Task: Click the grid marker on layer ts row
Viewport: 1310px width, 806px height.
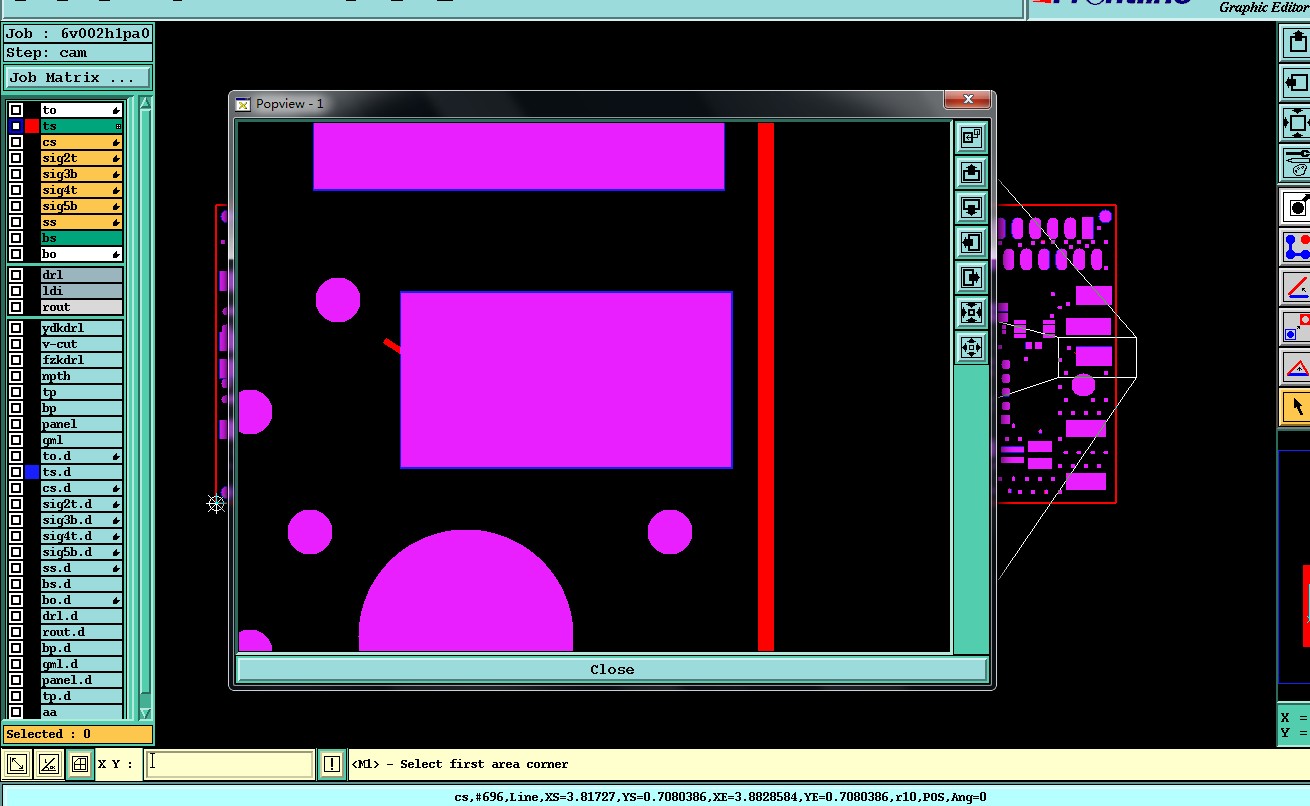Action: click(118, 127)
